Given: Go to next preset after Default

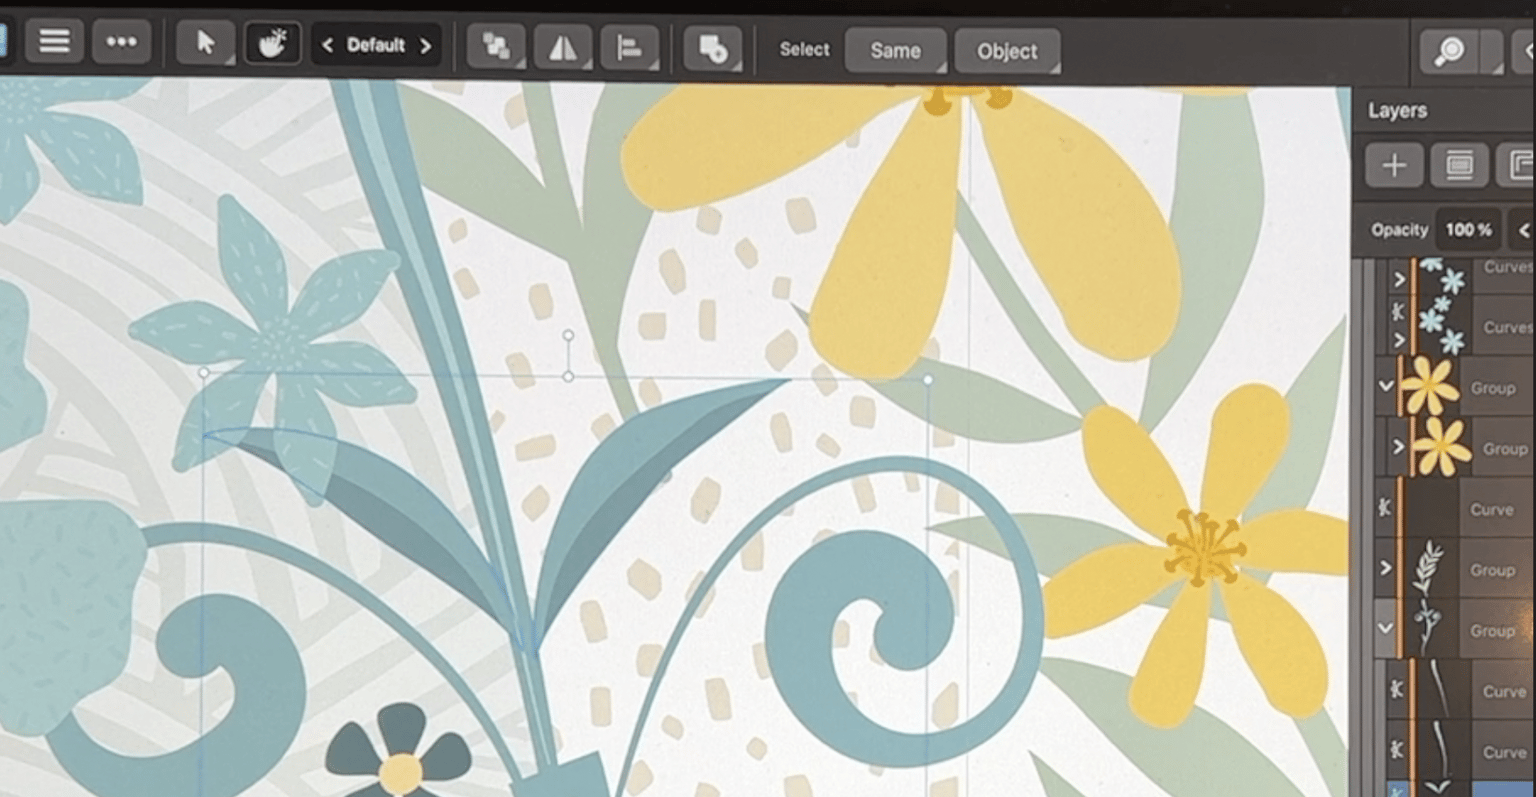Looking at the screenshot, I should tap(425, 45).
